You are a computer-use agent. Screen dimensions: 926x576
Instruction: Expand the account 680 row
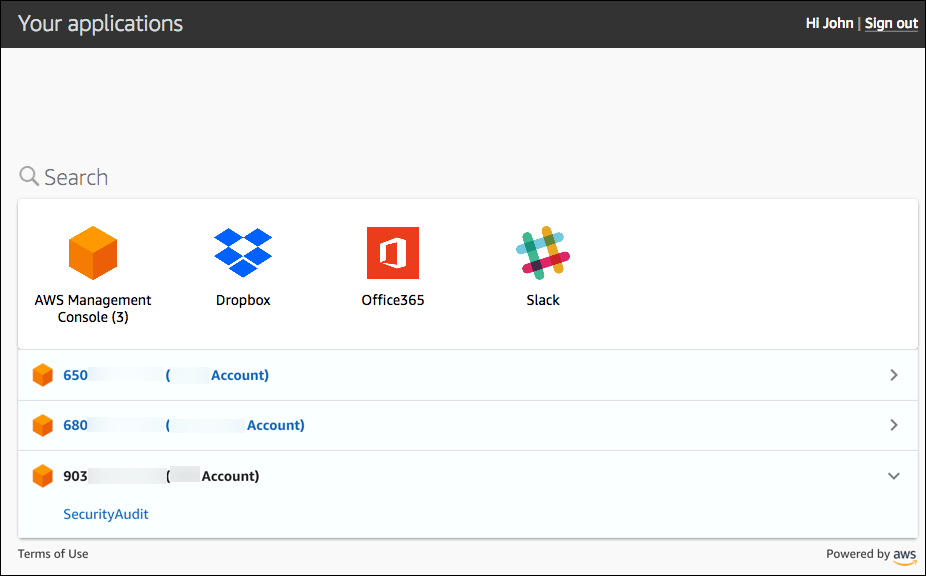point(893,424)
